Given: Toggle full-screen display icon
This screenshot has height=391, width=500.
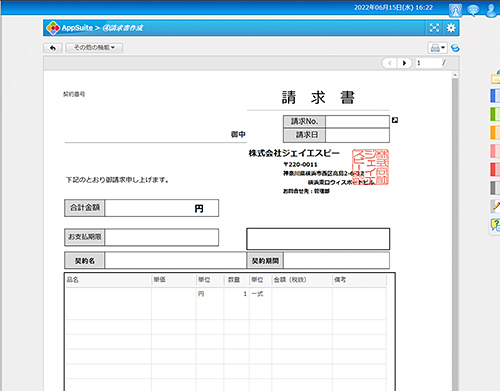Looking at the screenshot, I should (434, 28).
